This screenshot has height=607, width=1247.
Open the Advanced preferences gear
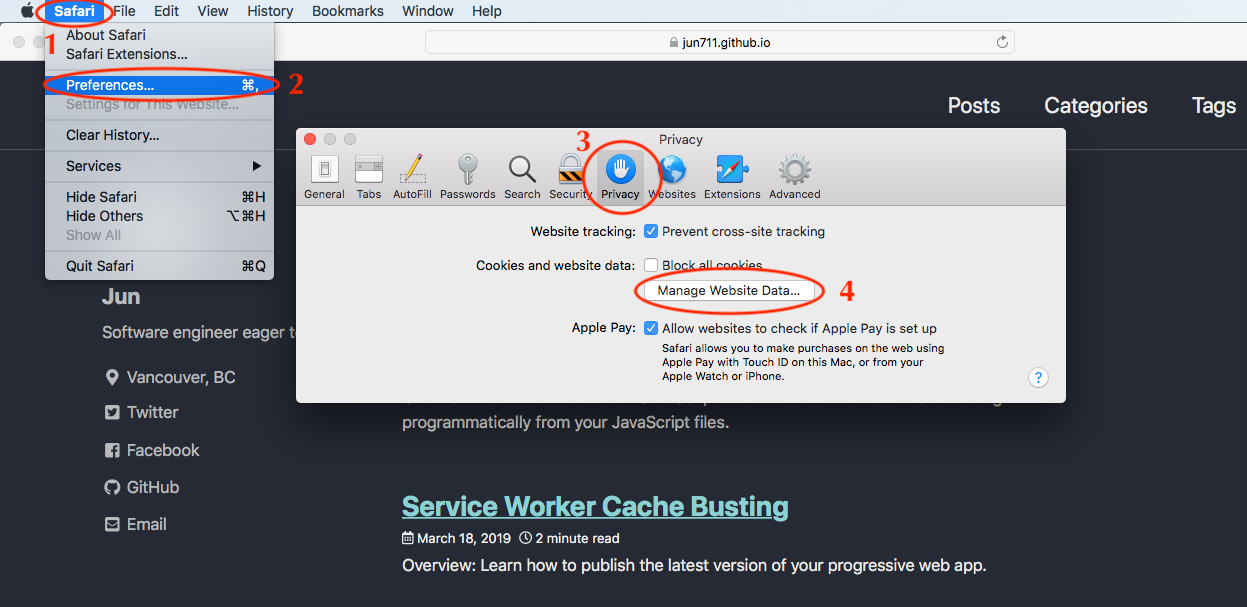(795, 169)
